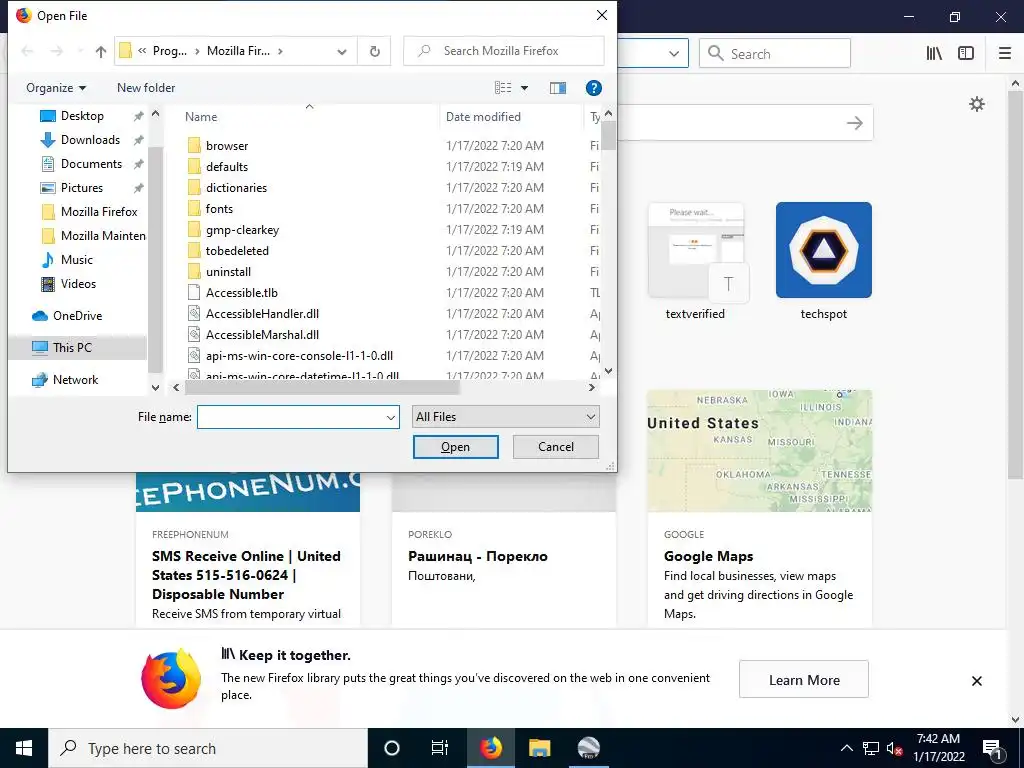Open SMS Receive Online highlight card
The width and height of the screenshot is (1024, 768).
pos(248,550)
